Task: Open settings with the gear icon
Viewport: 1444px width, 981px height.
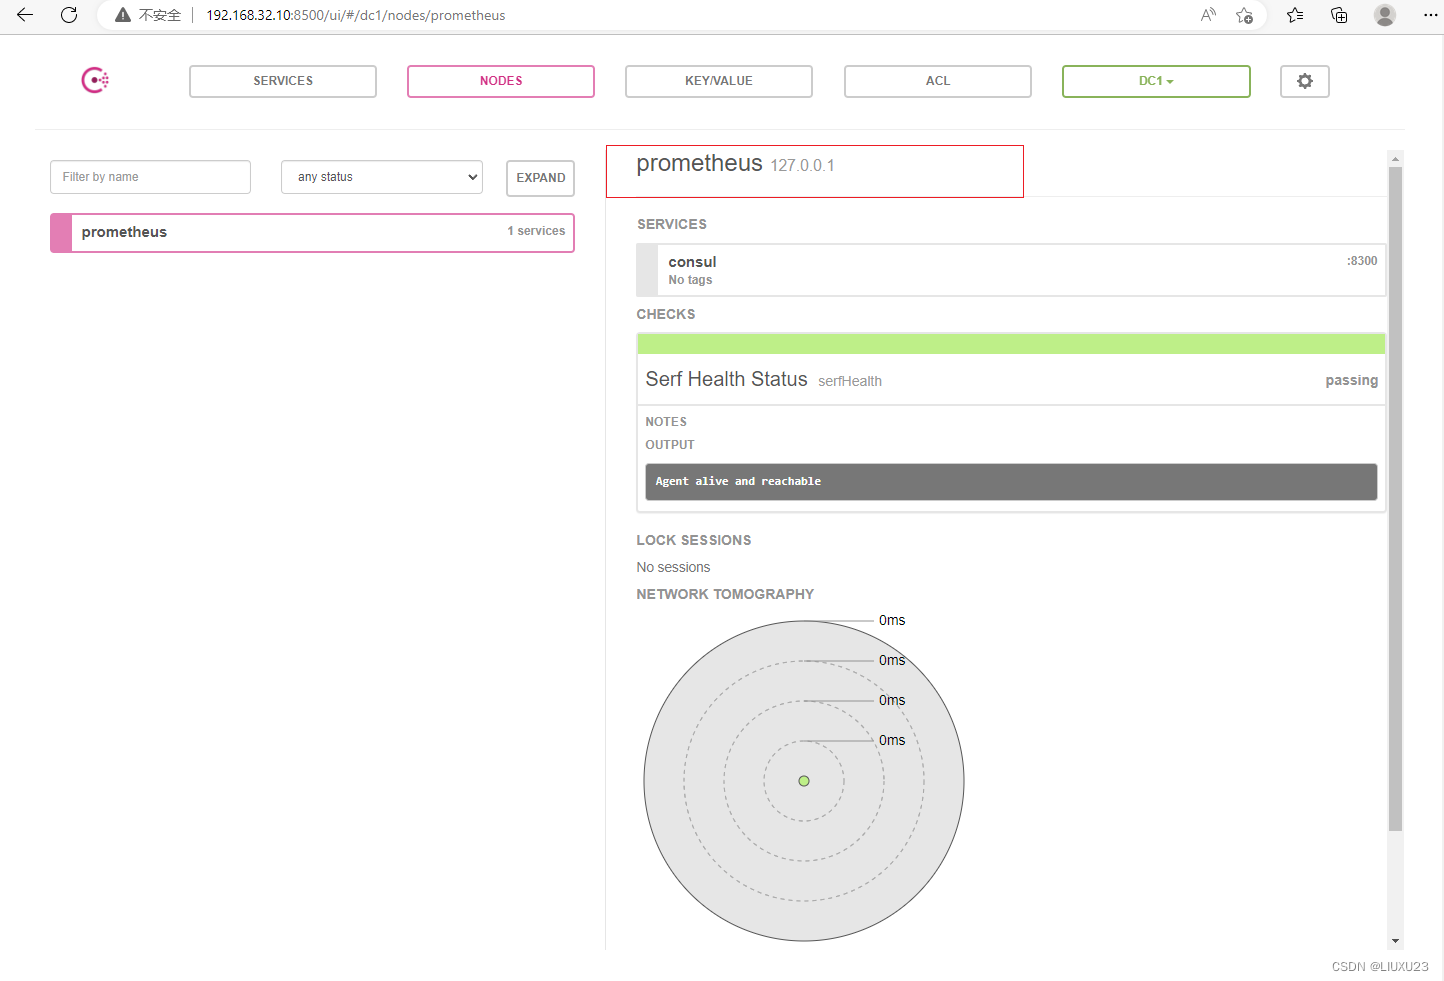Action: (1305, 81)
